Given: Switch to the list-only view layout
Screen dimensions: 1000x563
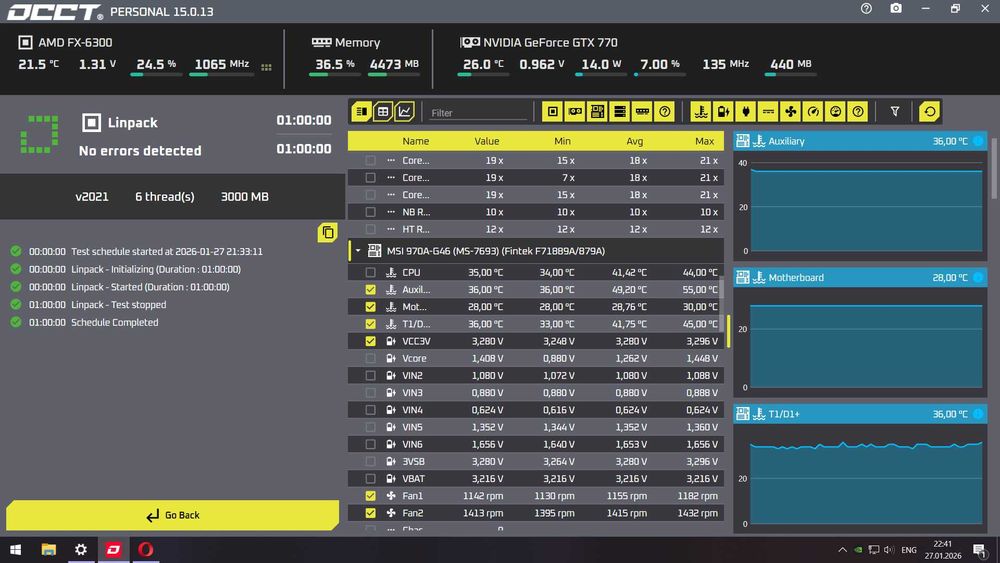Looking at the screenshot, I should tap(361, 112).
